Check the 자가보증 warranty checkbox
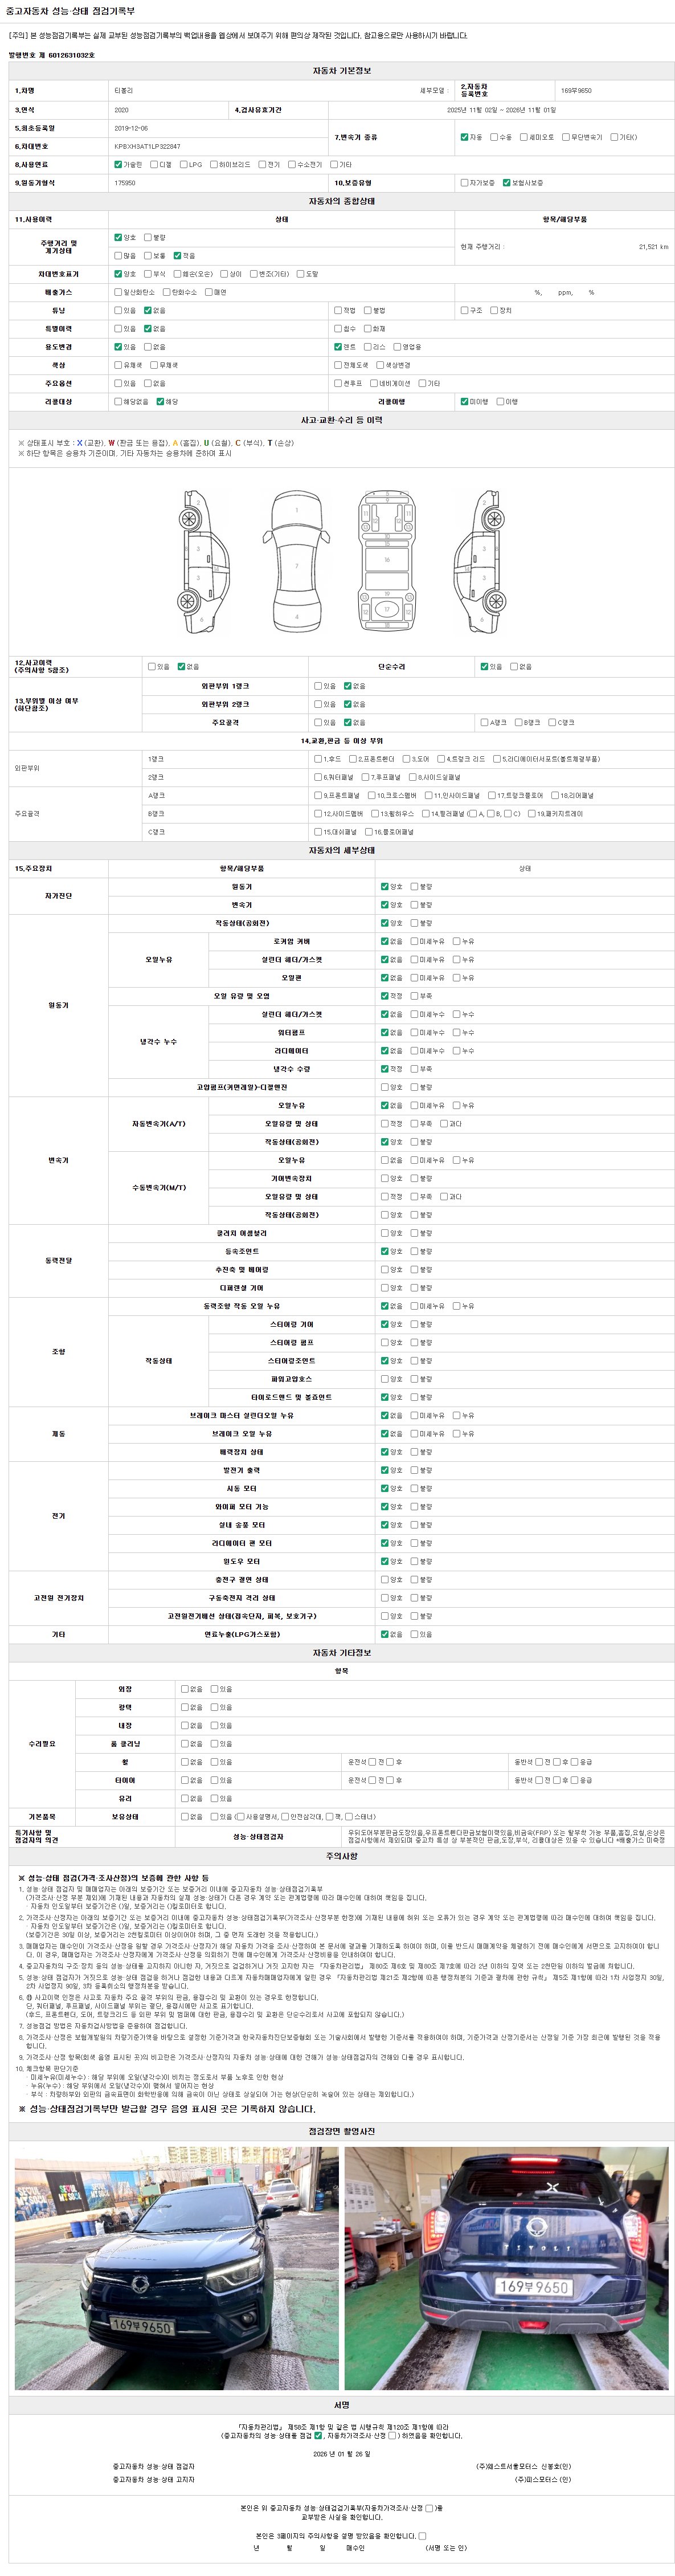This screenshot has width=675, height=2576. [463, 183]
